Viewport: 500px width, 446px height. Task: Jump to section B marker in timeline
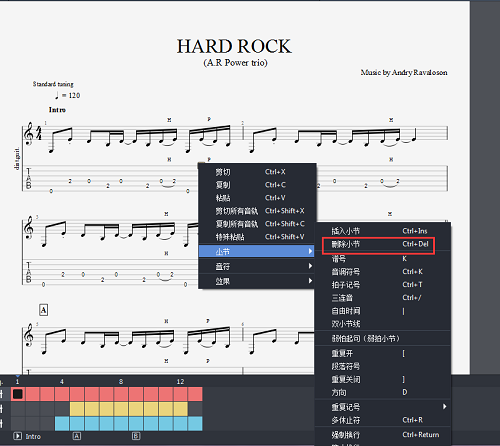136,436
